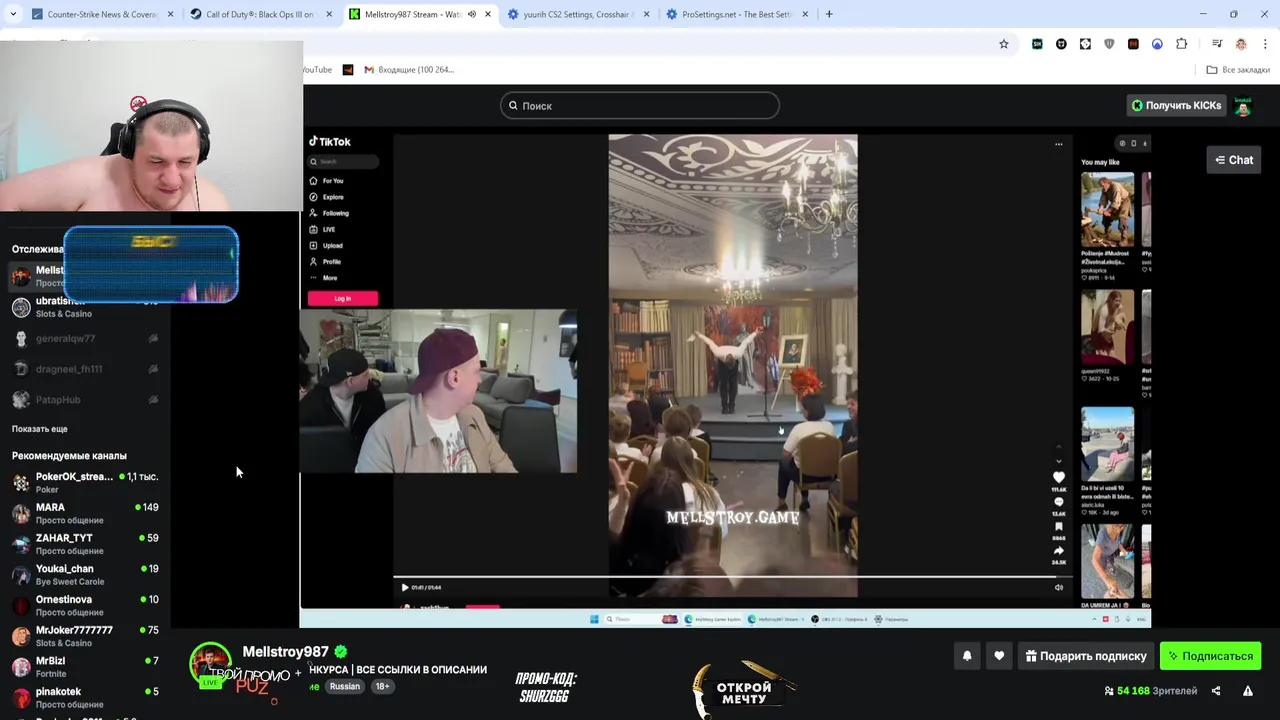
Task: Close the Mellstroy987 Stream tab
Action: tap(488, 14)
